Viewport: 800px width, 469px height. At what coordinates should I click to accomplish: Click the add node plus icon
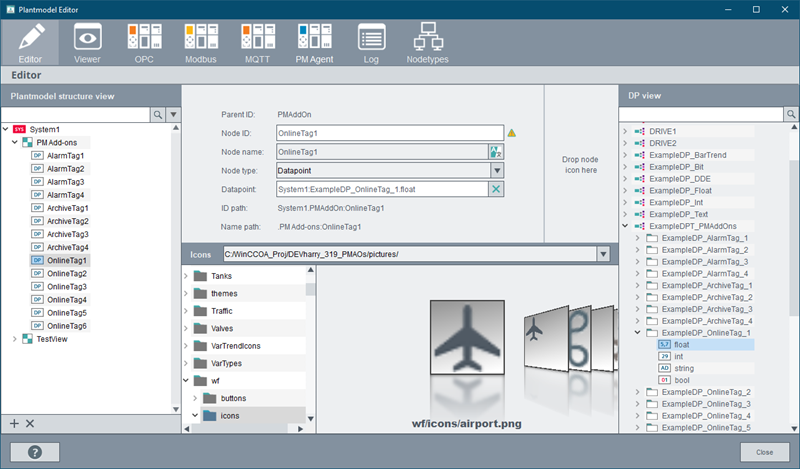click(x=14, y=424)
